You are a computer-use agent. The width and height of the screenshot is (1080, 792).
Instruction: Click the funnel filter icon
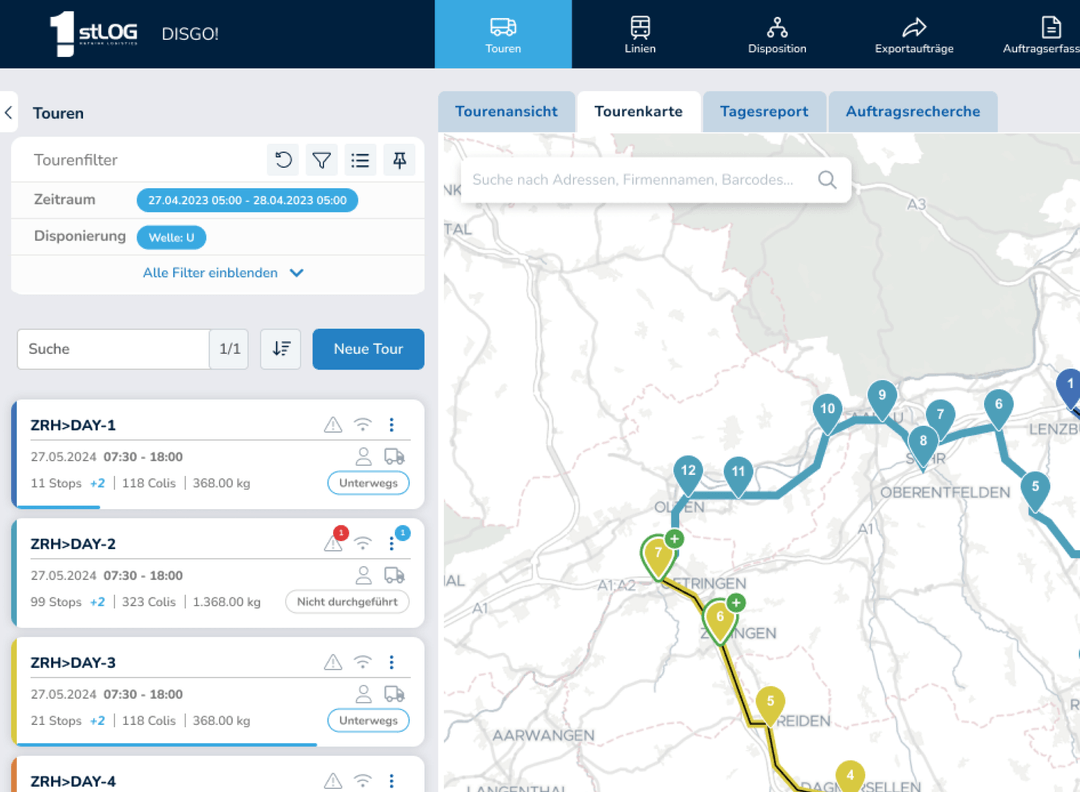[x=321, y=160]
